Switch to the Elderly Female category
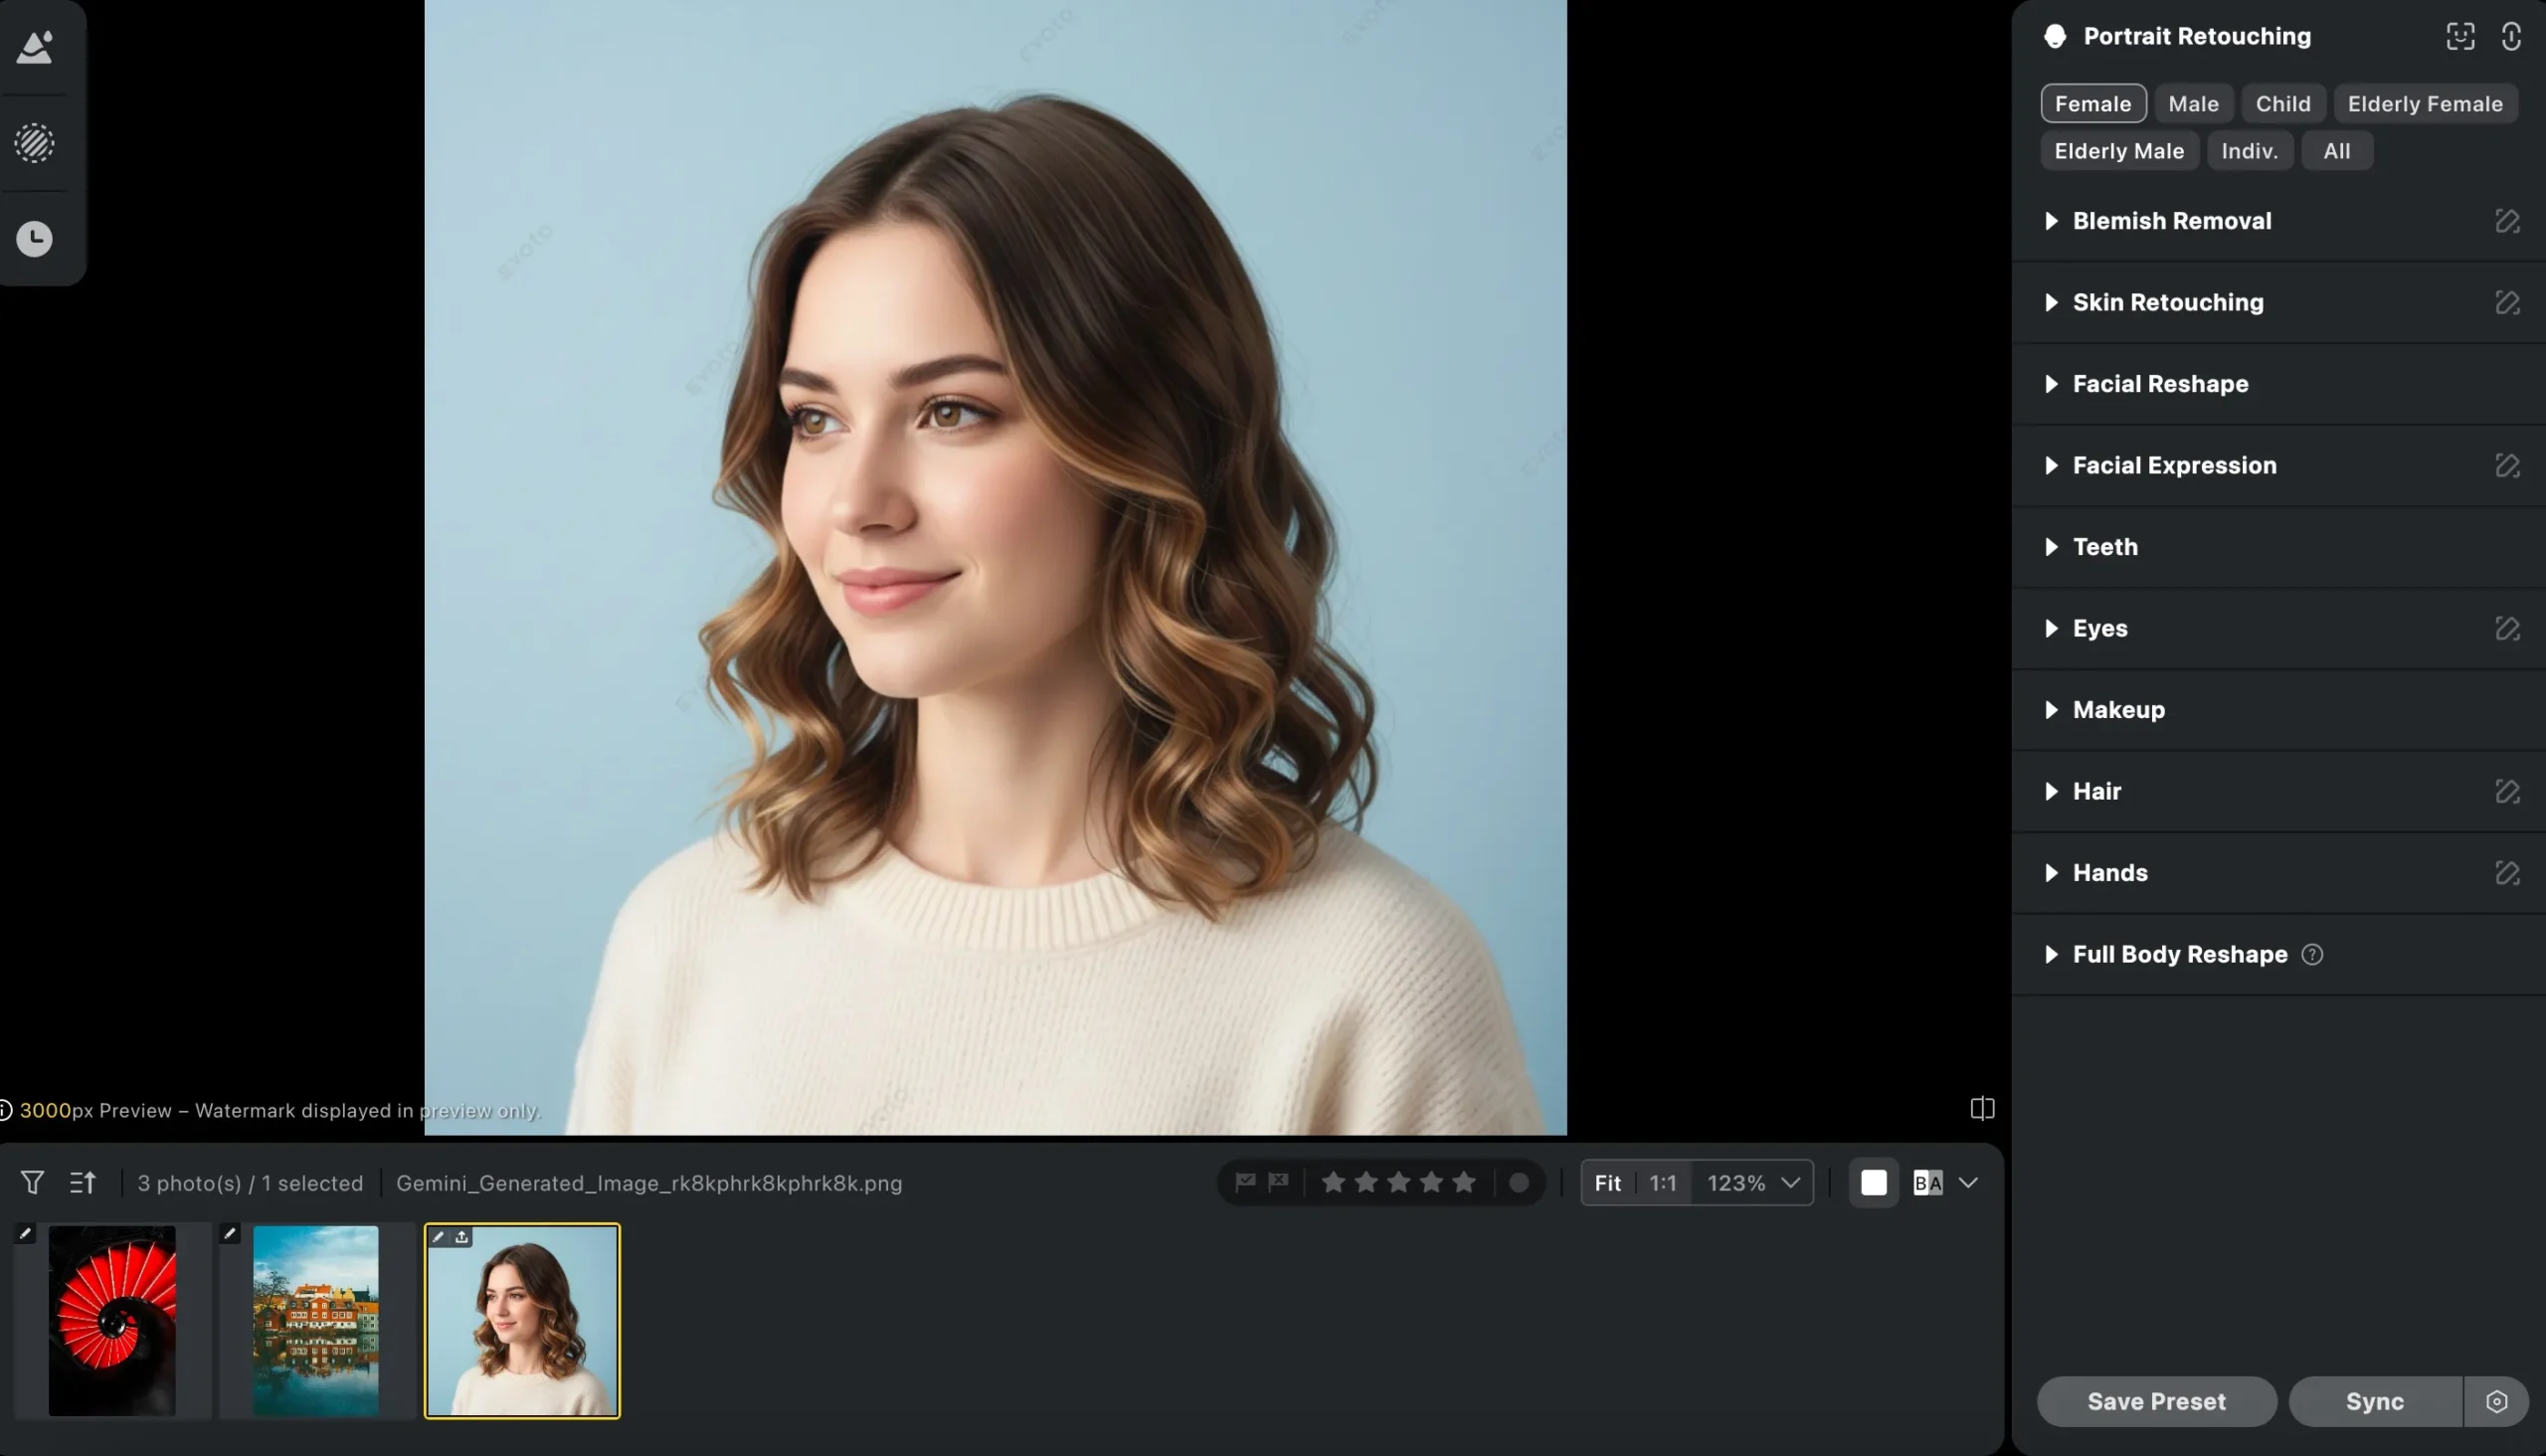This screenshot has width=2546, height=1456. [x=2426, y=103]
